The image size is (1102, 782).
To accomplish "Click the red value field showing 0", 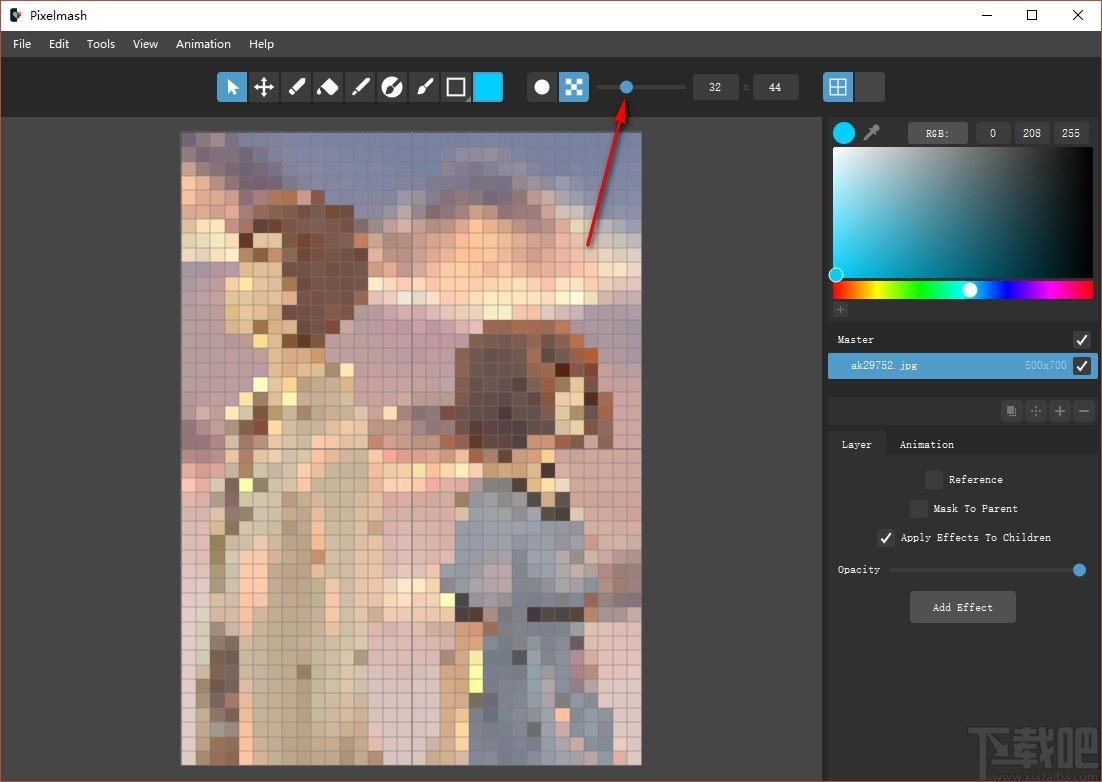I will [992, 133].
